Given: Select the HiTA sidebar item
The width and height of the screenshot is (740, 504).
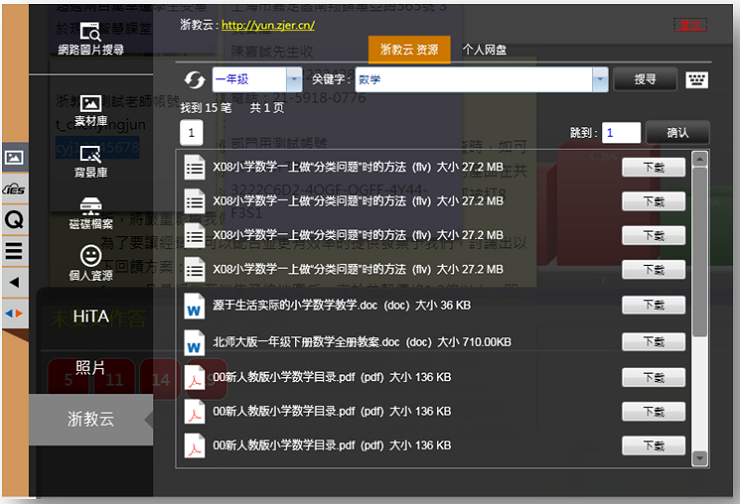Looking at the screenshot, I should coord(91,317).
